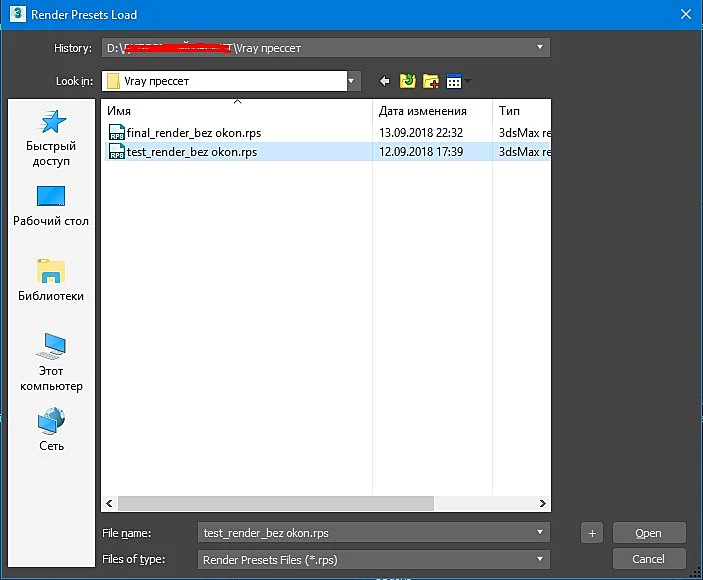Go up one folder level icon
The image size is (703, 580).
click(408, 81)
